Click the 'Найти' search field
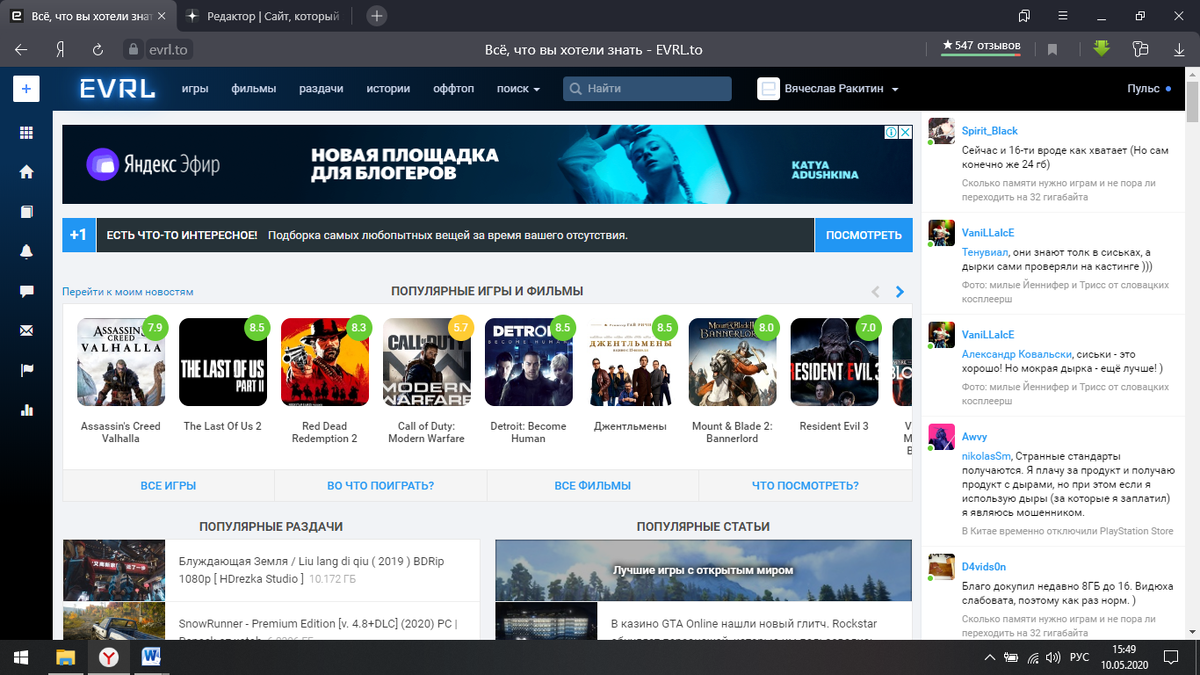The height and width of the screenshot is (675, 1200). point(647,89)
